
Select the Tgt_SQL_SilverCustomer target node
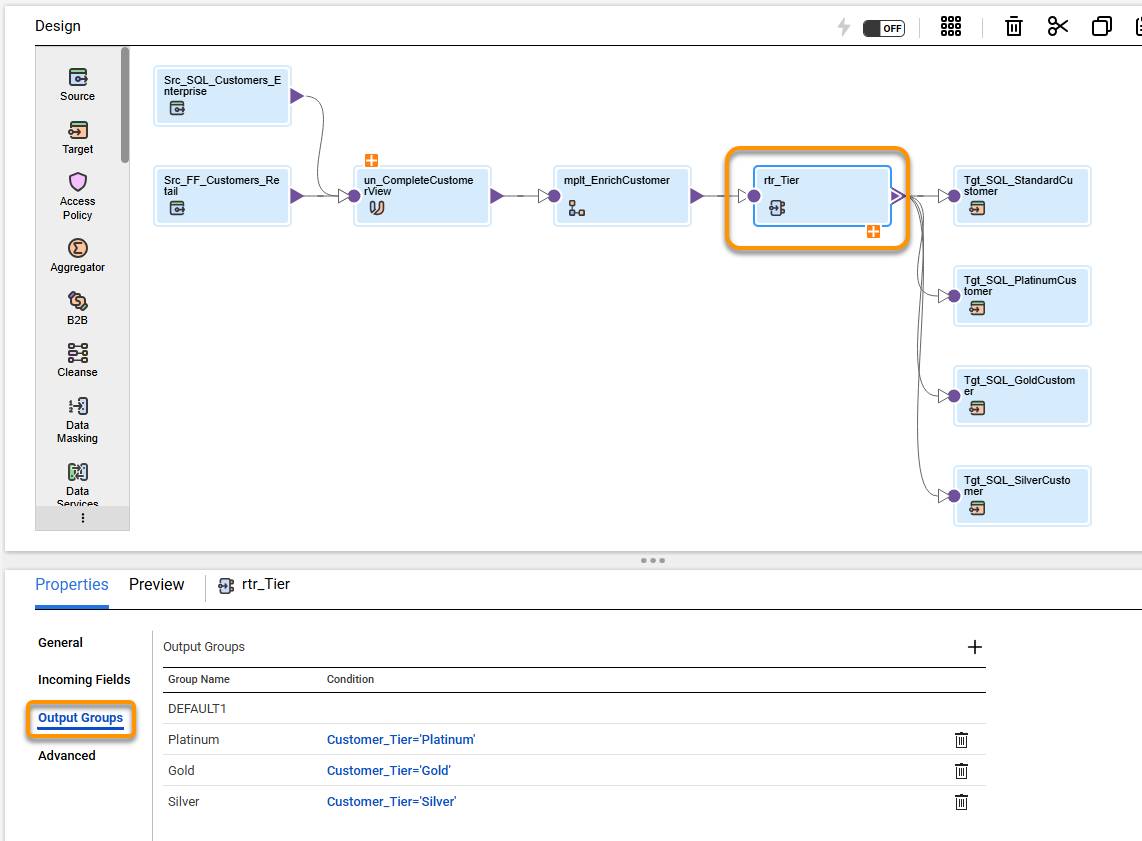pyautogui.click(x=1022, y=496)
